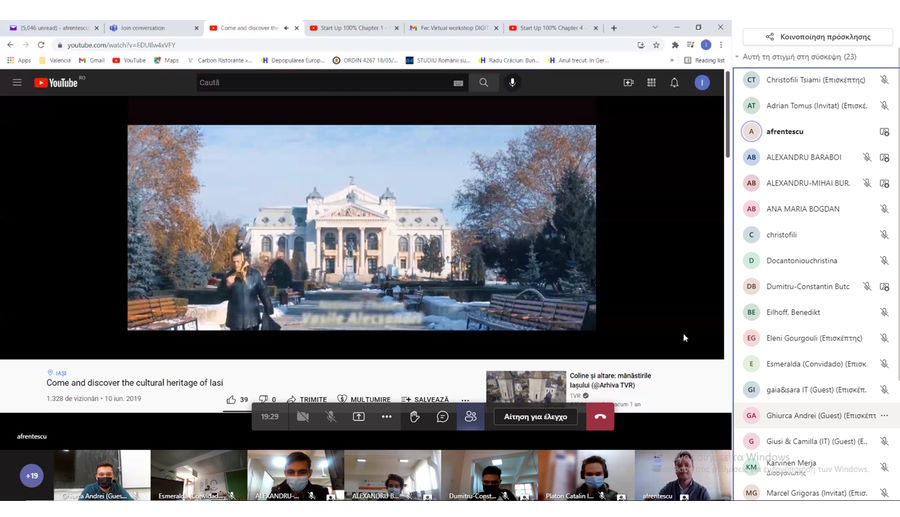Click the raise hand icon
The width and height of the screenshot is (900, 517).
[x=415, y=416]
